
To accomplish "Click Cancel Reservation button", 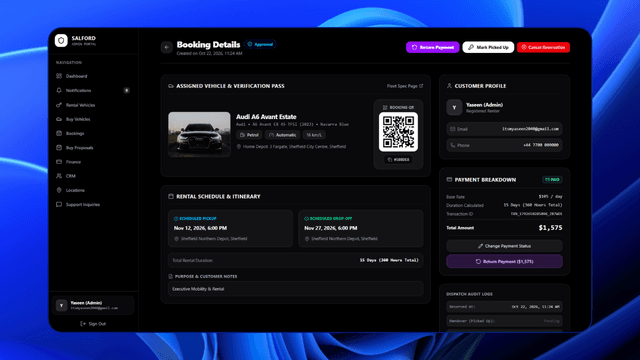I will (543, 47).
